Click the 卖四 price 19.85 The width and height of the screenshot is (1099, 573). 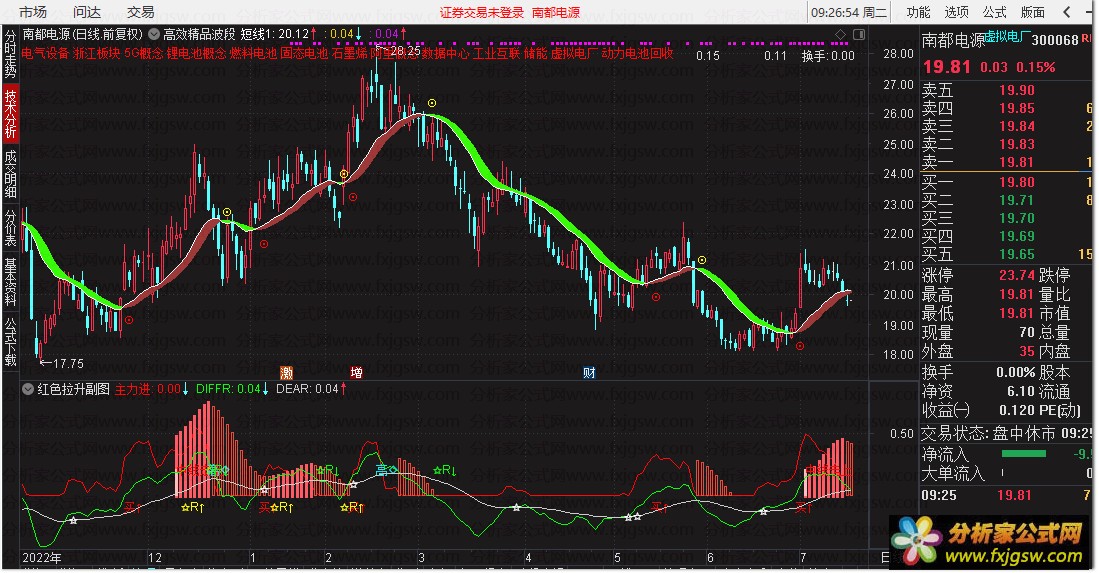click(1017, 108)
